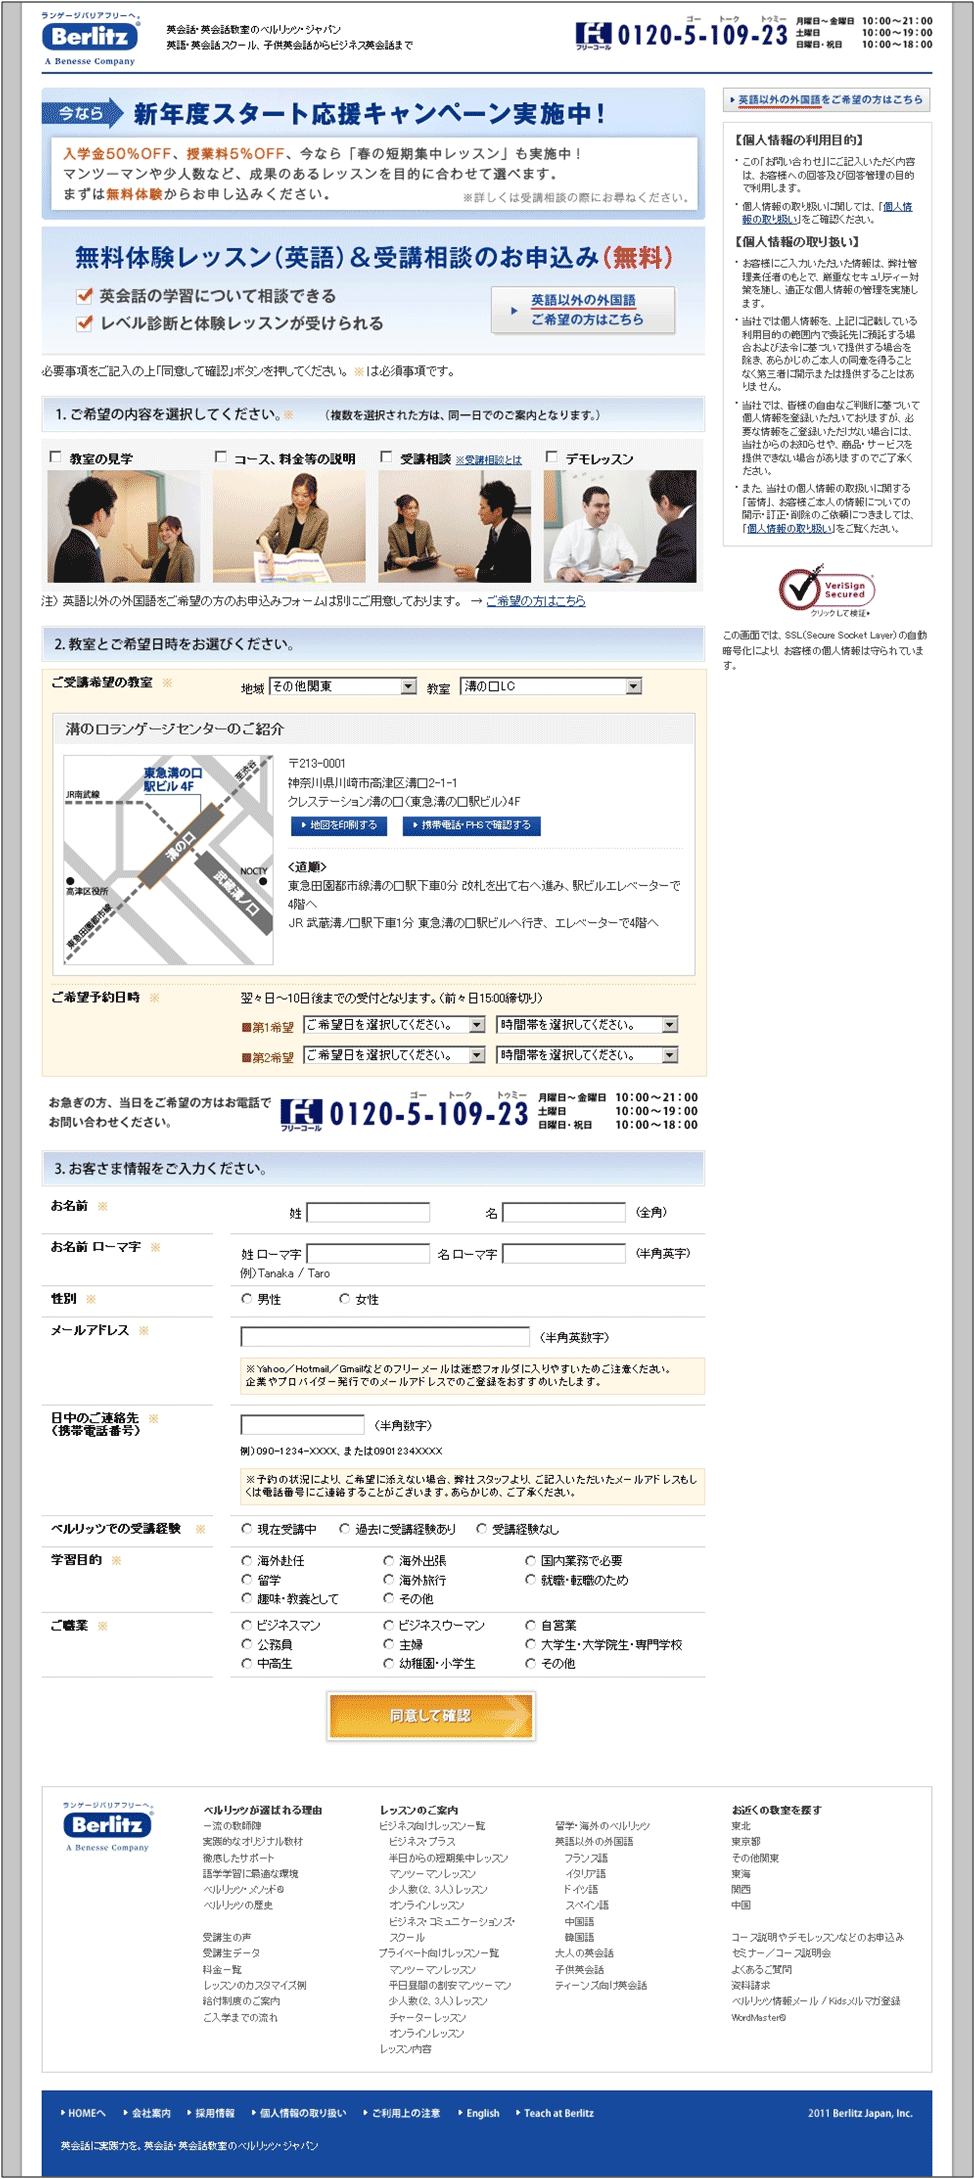The height and width of the screenshot is (2179, 975).
Task: Click footer link よくあるご質問
Action: coord(761,1970)
